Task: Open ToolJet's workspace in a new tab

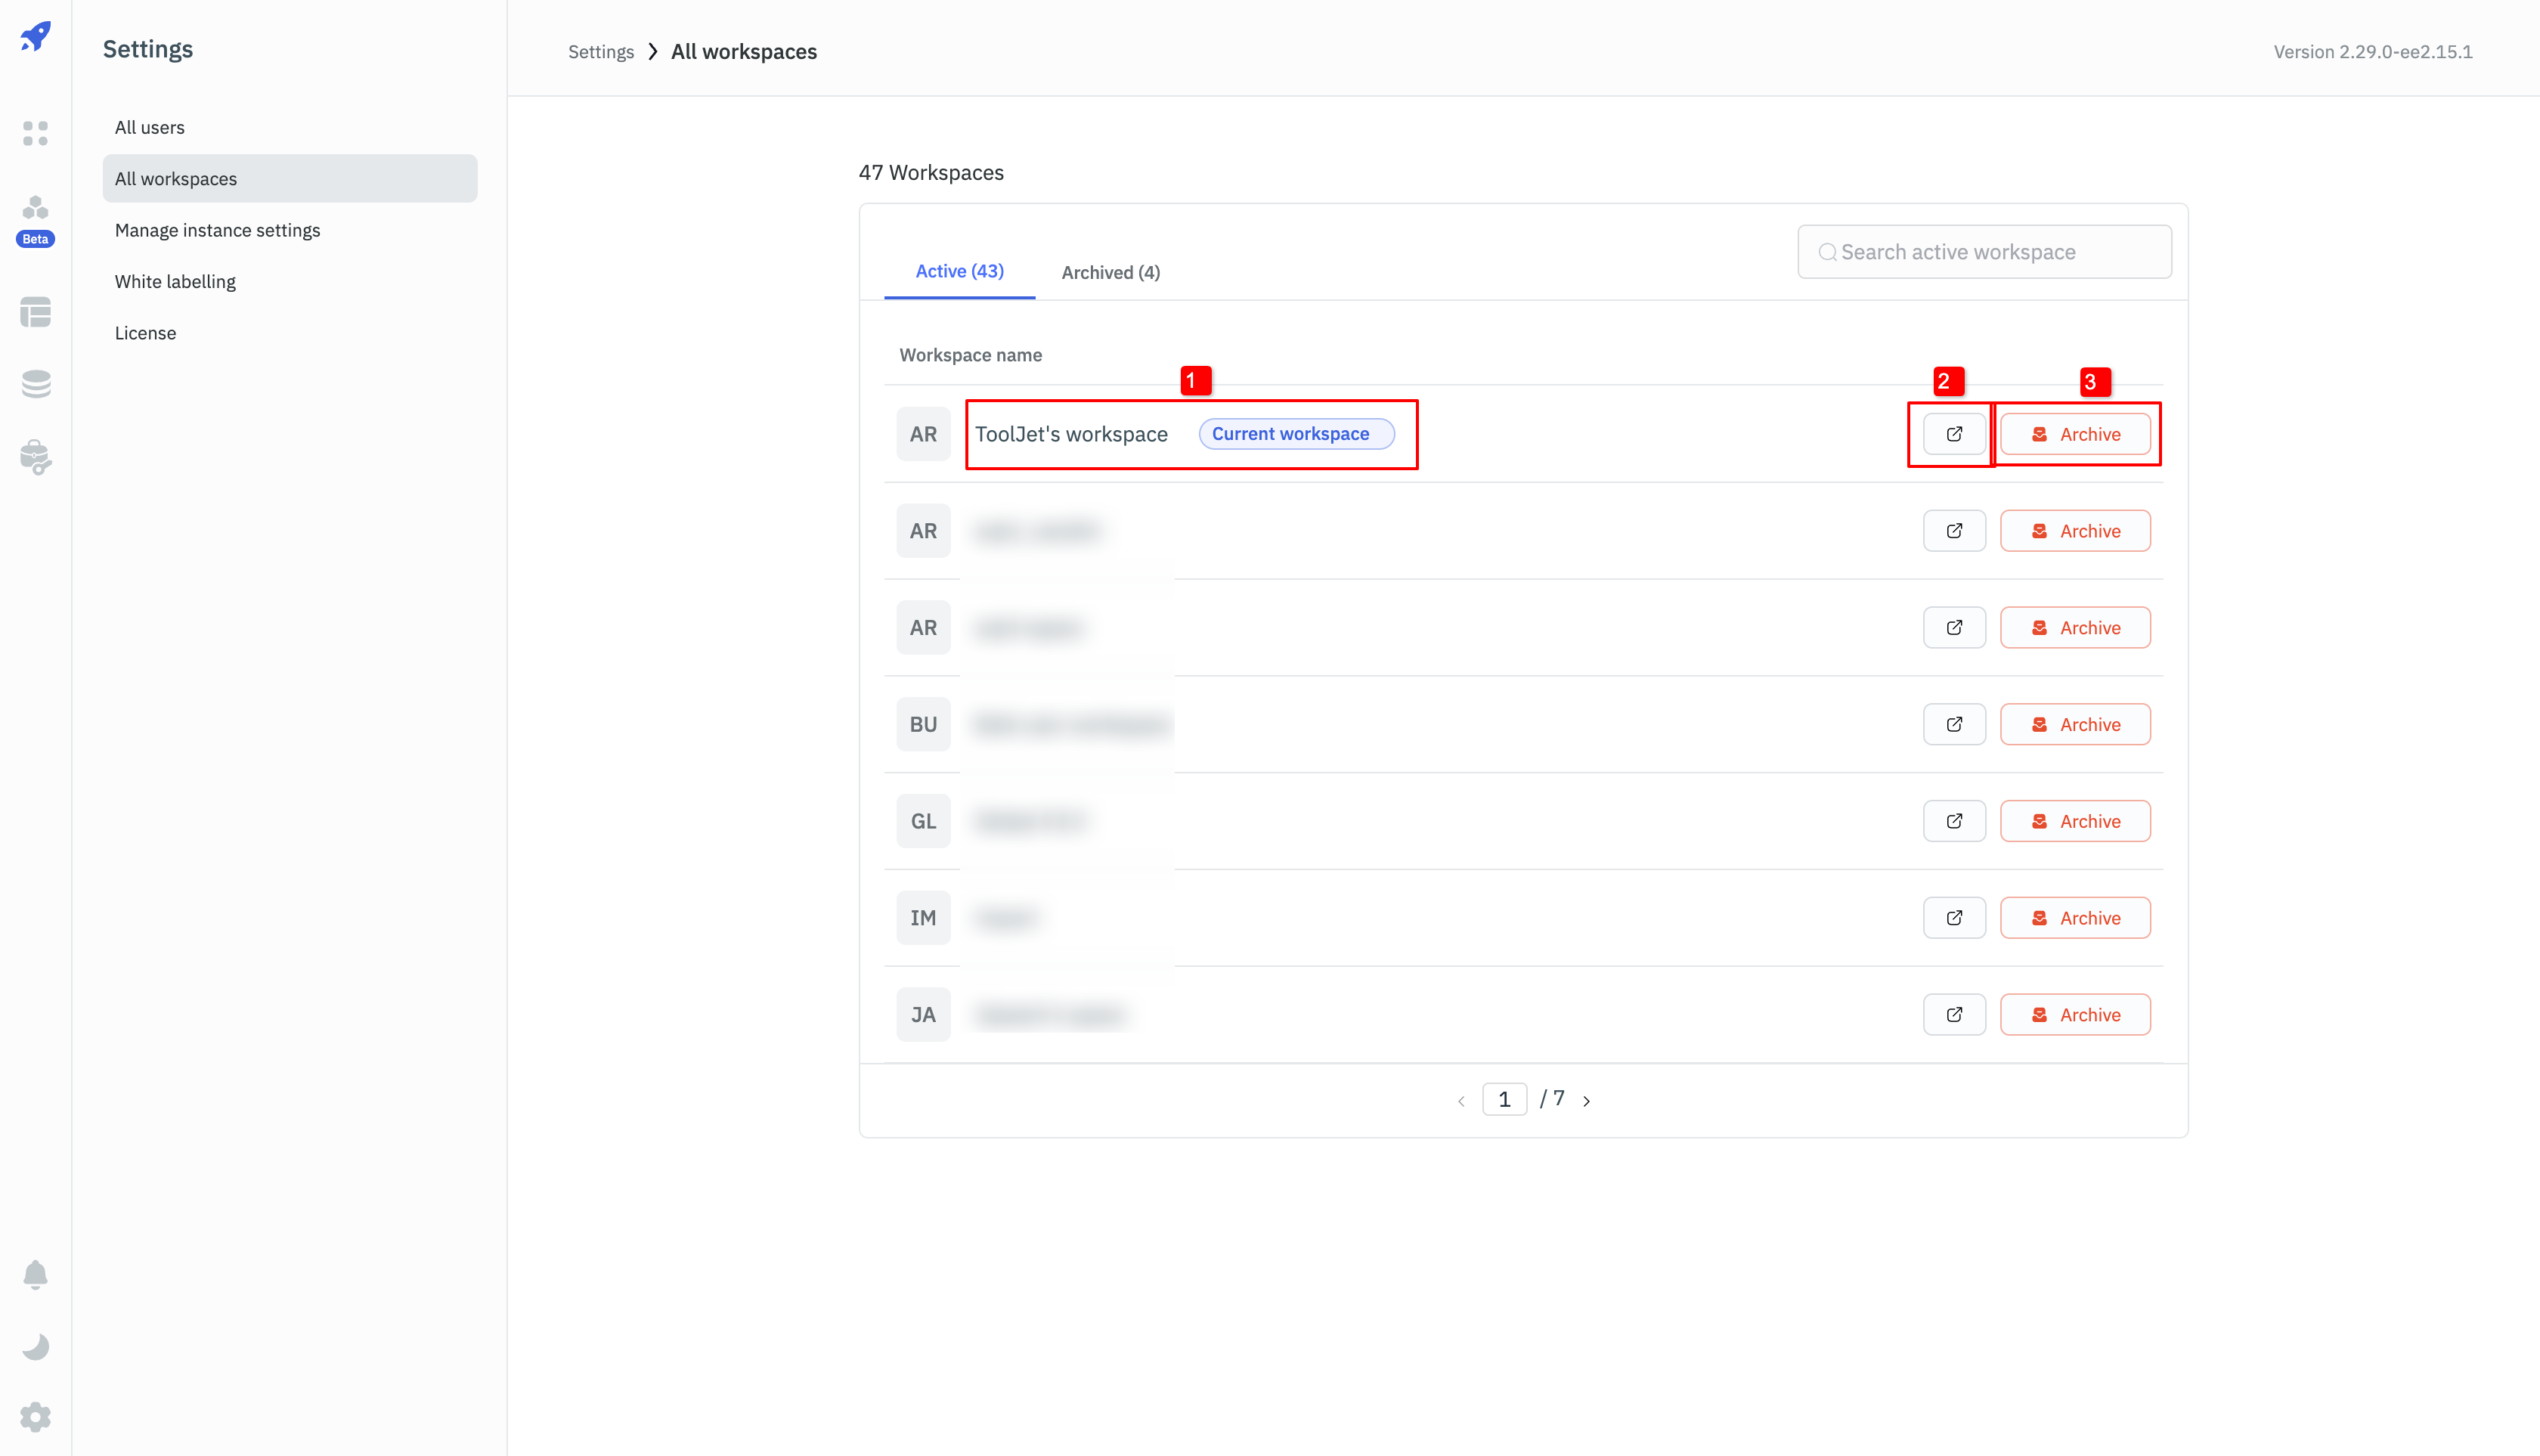Action: point(1954,434)
